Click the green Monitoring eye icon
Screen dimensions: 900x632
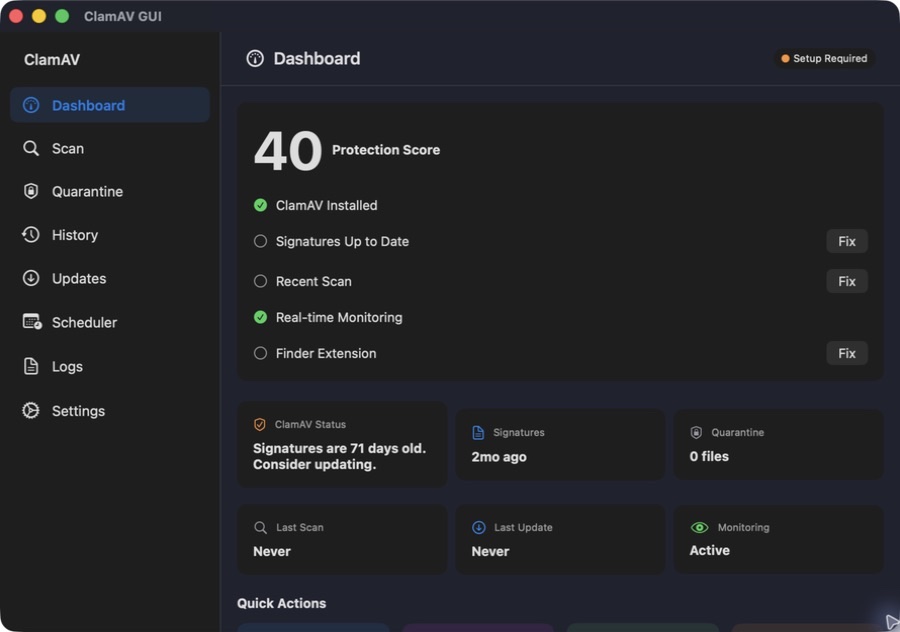pyautogui.click(x=699, y=528)
